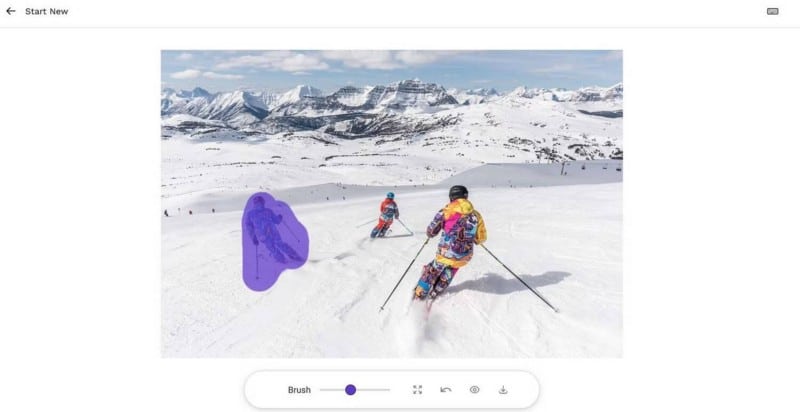Screen dimensions: 800x412
Task: Download the edited image
Action: tap(503, 390)
